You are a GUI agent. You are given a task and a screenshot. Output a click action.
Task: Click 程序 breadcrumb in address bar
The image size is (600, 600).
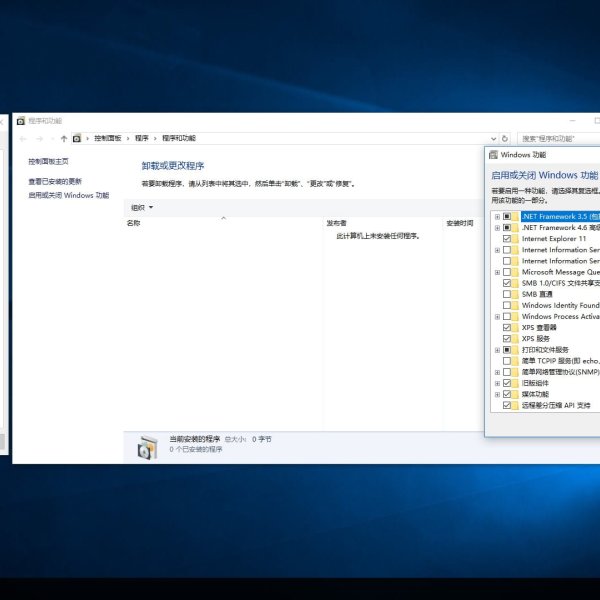click(141, 138)
